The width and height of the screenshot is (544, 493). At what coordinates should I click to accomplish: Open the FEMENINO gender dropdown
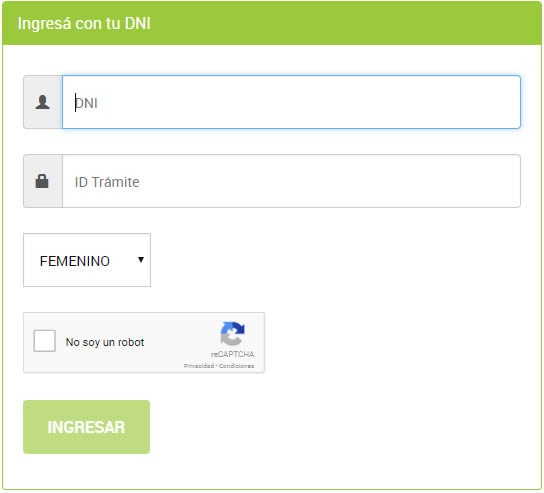click(87, 260)
